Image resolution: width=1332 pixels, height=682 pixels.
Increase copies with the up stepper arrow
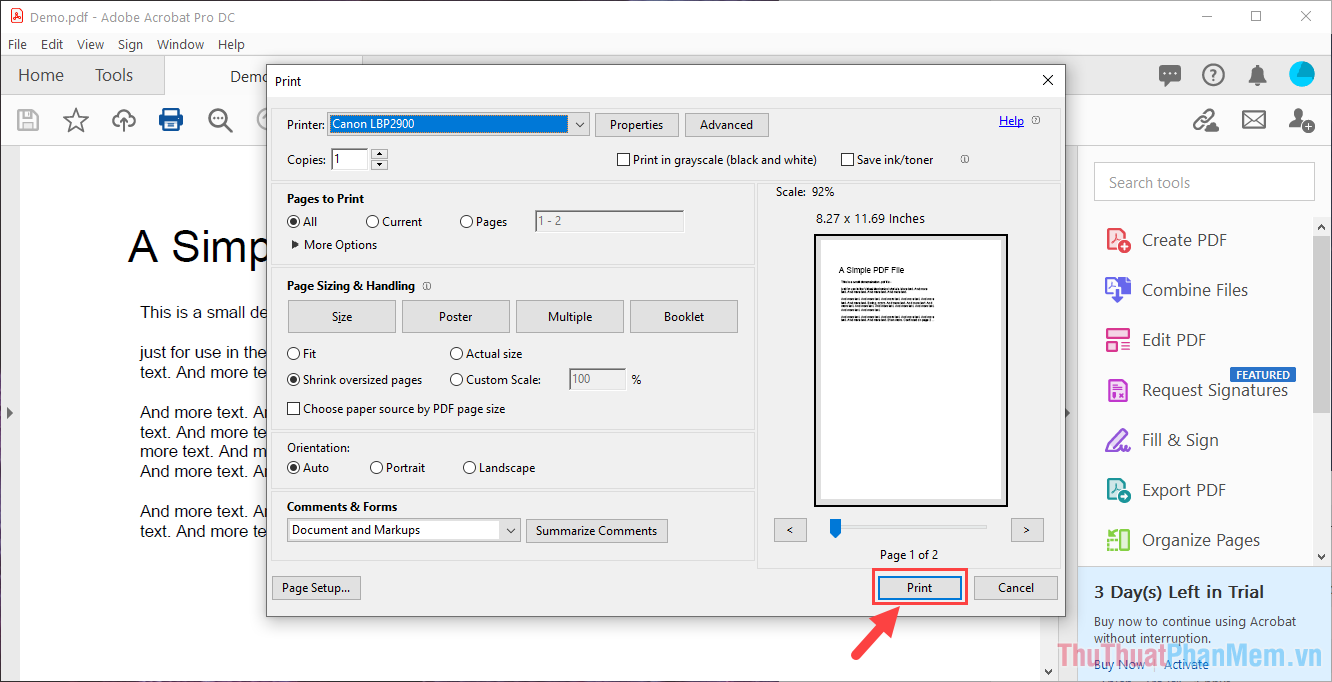379,154
